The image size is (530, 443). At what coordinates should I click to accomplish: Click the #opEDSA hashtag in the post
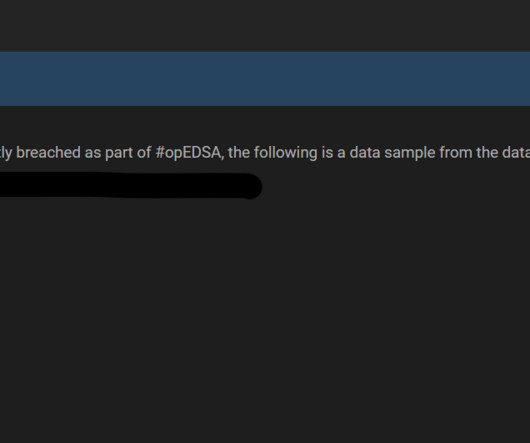tap(189, 153)
